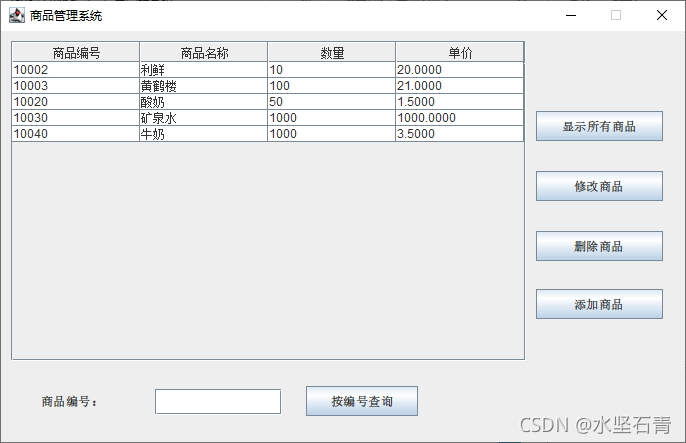The image size is (686, 443).
Task: Click price cell 21.0000
Action: tap(460, 86)
